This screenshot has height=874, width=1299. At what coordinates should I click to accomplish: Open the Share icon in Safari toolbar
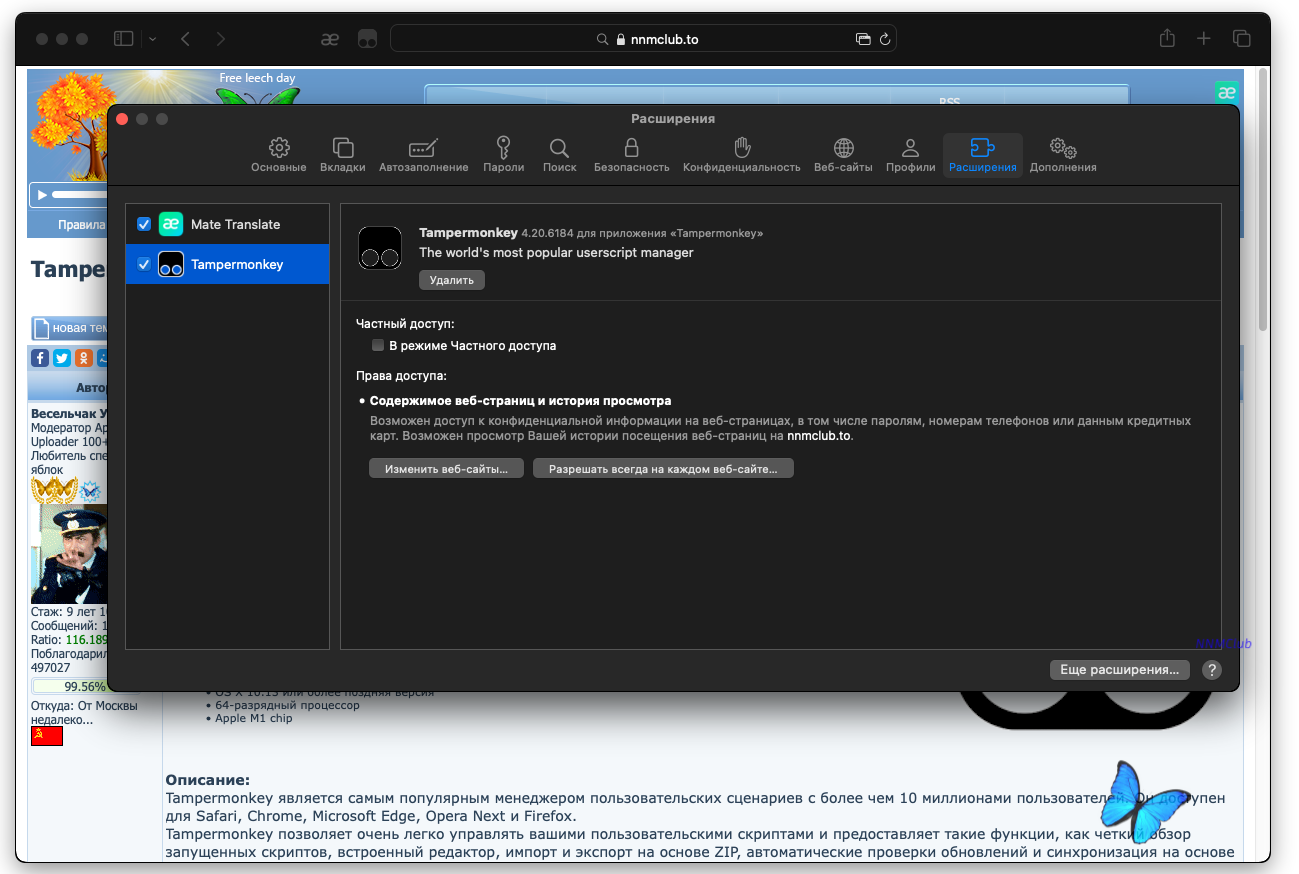tap(1167, 38)
